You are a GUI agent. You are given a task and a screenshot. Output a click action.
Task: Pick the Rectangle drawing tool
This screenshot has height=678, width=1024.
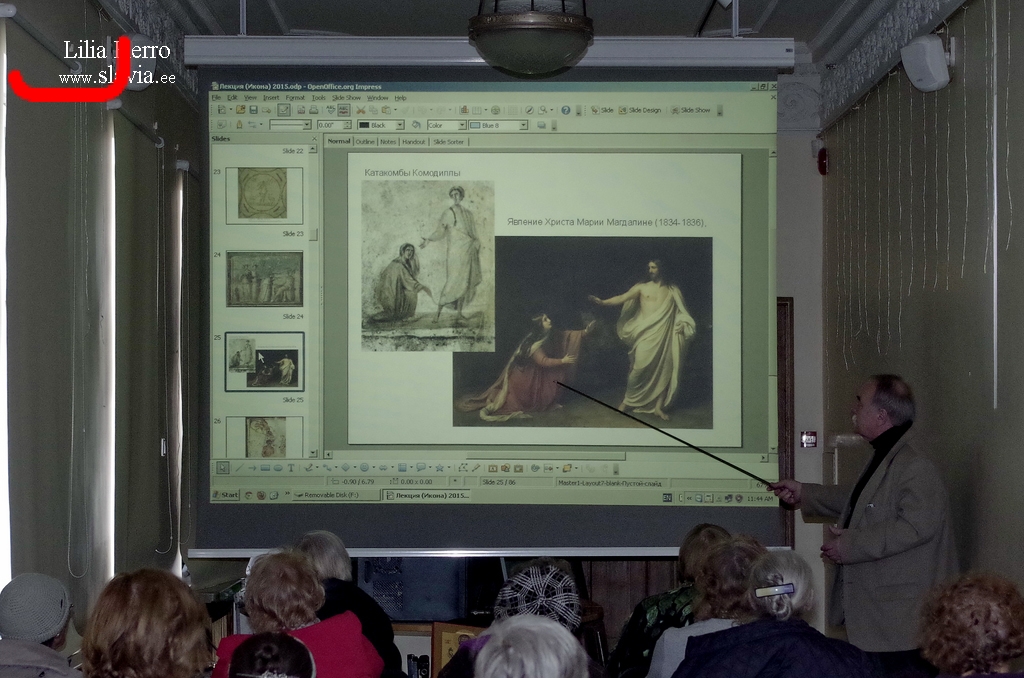pyautogui.click(x=264, y=468)
